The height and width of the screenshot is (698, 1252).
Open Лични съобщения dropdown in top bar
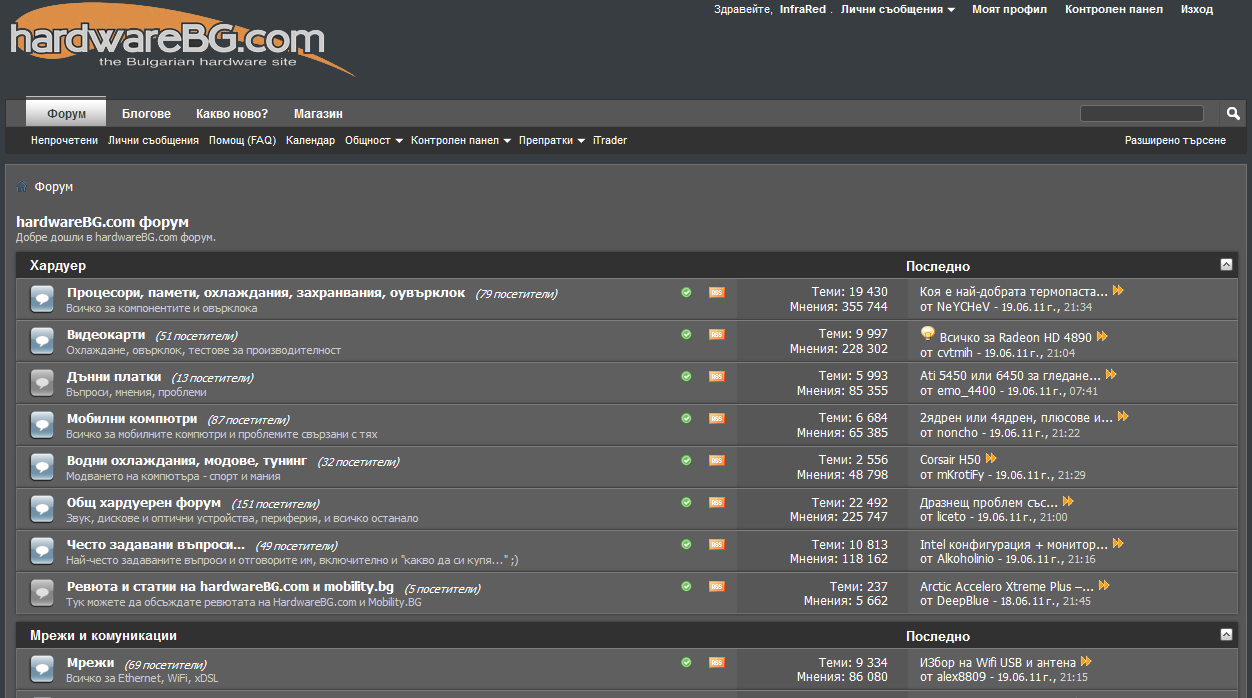[x=897, y=9]
